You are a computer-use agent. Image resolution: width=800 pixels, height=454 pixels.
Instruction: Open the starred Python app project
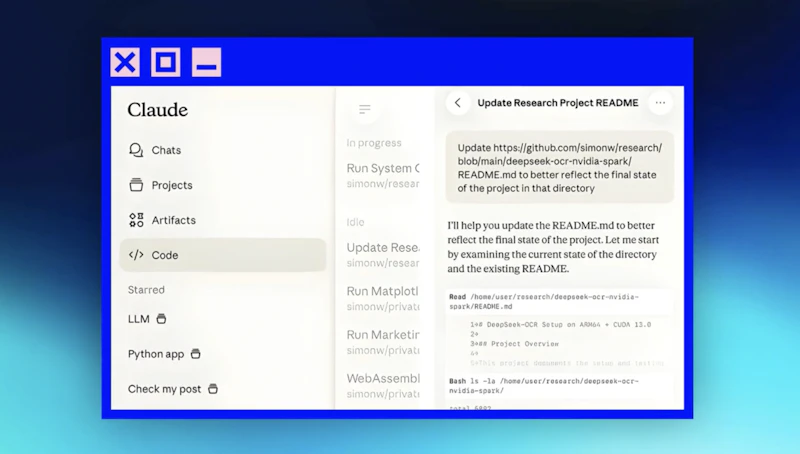point(164,354)
